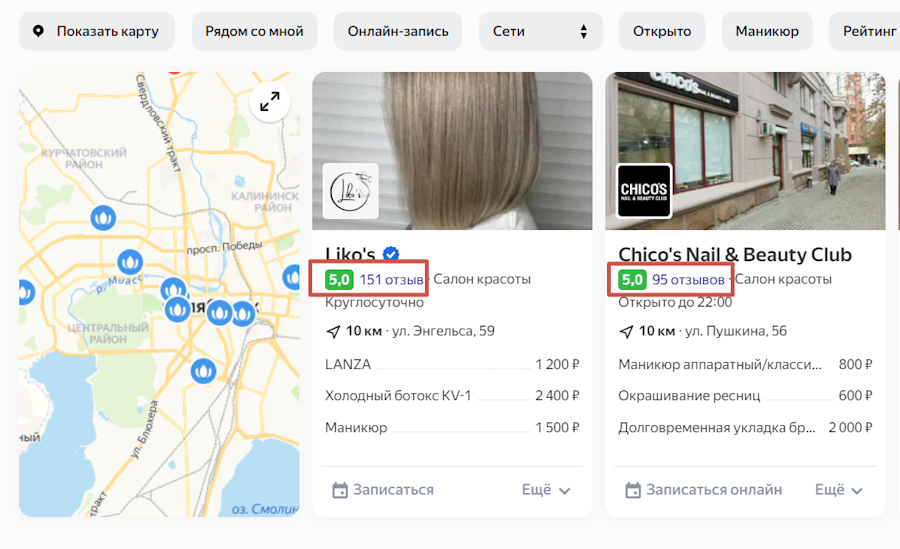Open the Liko's salon title
This screenshot has height=549, width=900.
coord(350,254)
